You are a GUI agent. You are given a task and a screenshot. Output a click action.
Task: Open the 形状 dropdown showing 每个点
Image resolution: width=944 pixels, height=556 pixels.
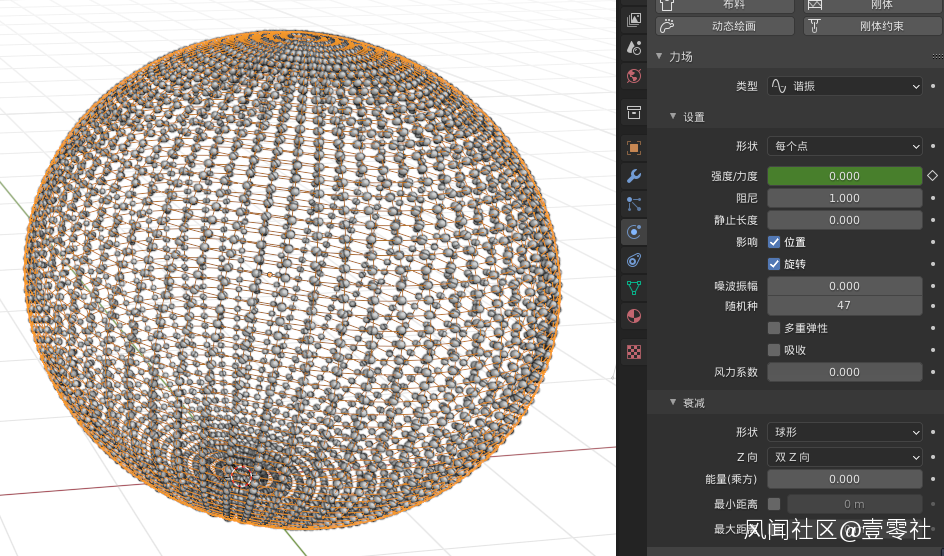[844, 146]
